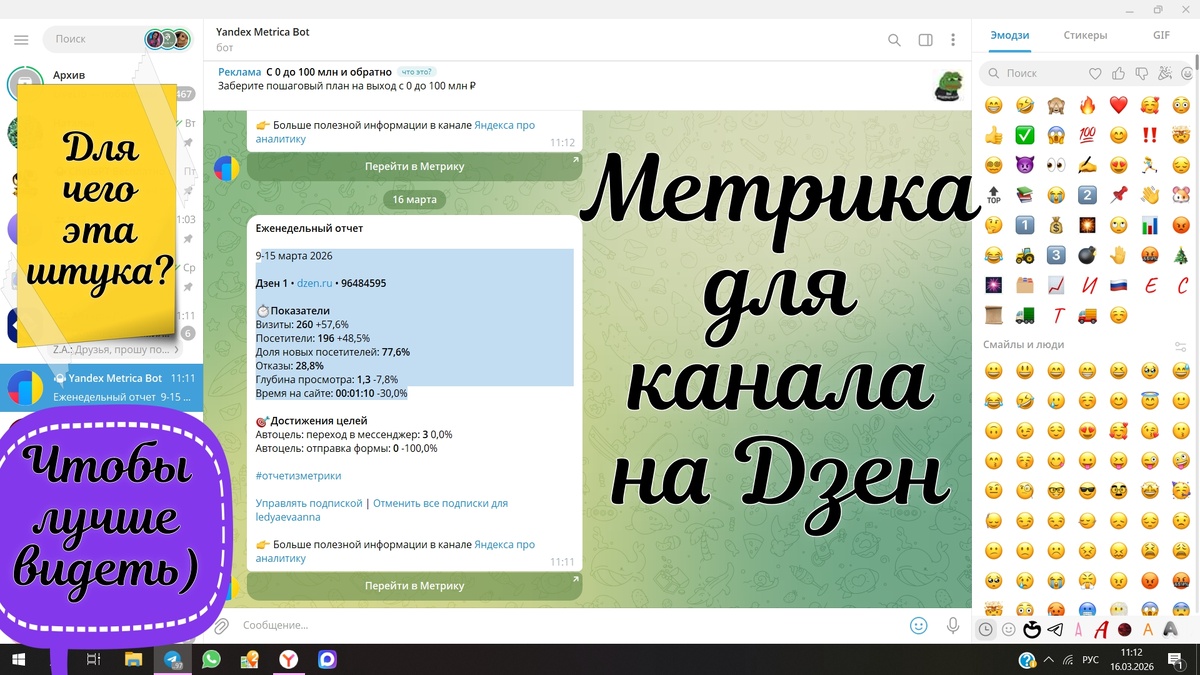Open recently used emojis with the clock icon
Image resolution: width=1200 pixels, height=675 pixels.
click(x=985, y=628)
